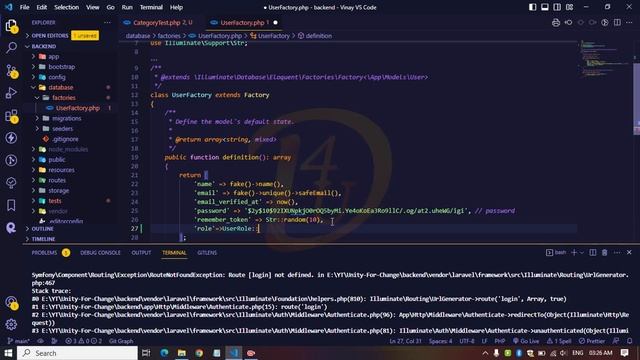Open Customize Layout icon
The width and height of the screenshot is (640, 360).
569,7
